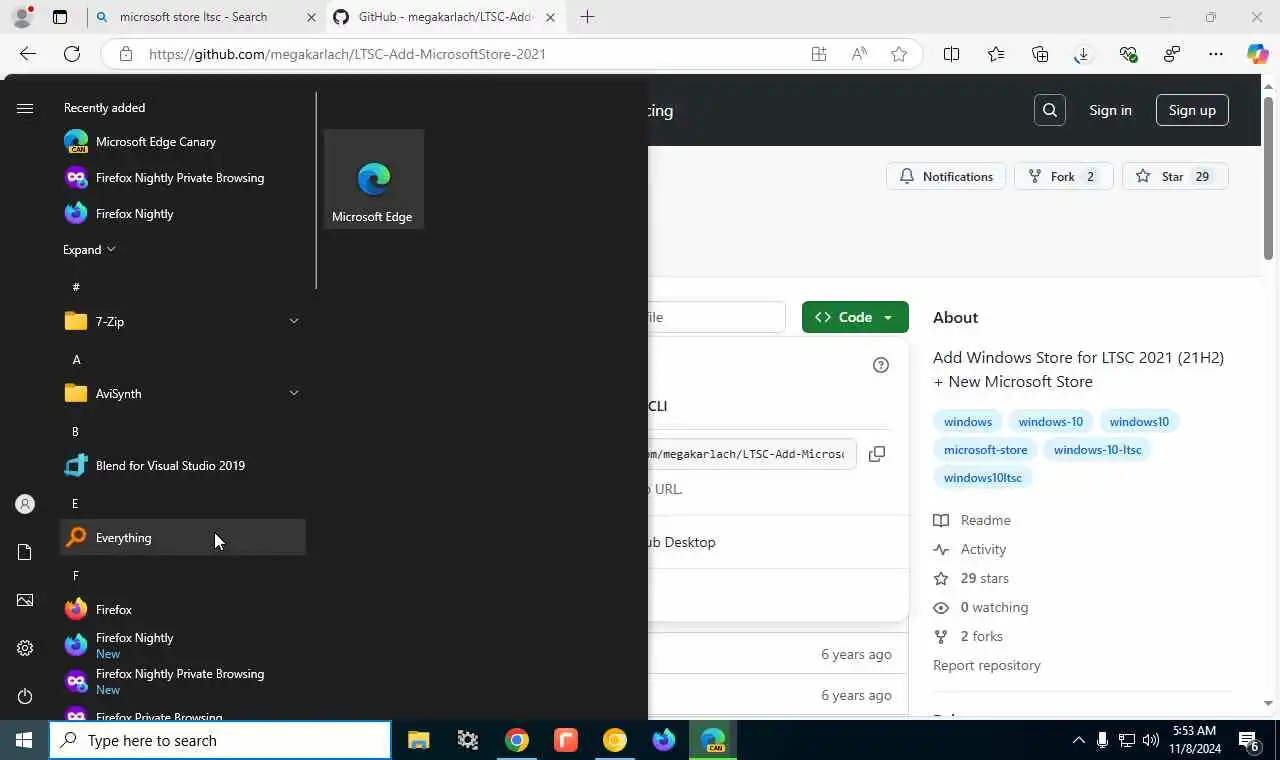1280x760 pixels.
Task: Open Google Chrome from taskbar
Action: click(x=517, y=740)
